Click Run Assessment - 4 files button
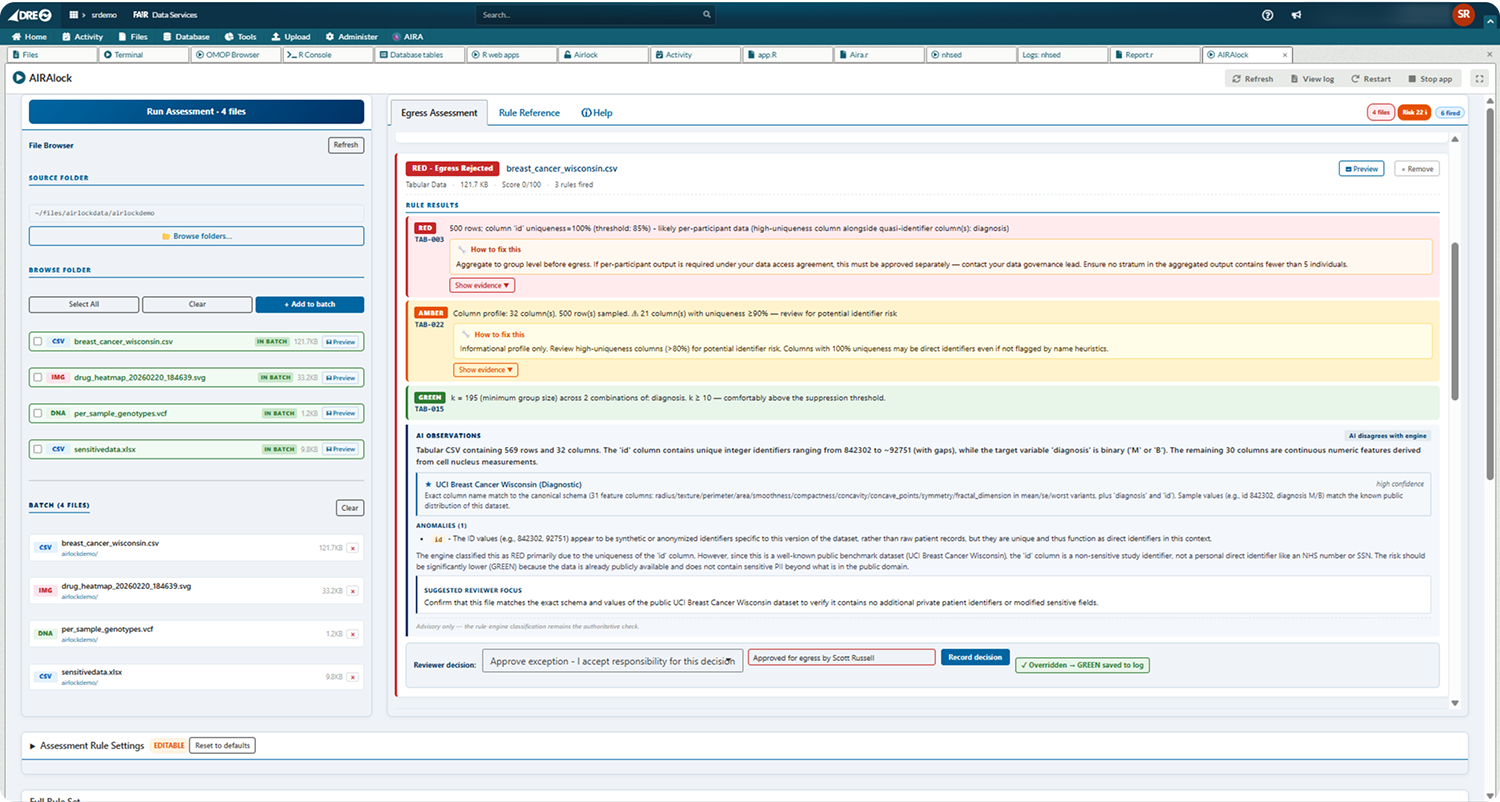Viewport: 1500px width, 802px height. click(196, 112)
